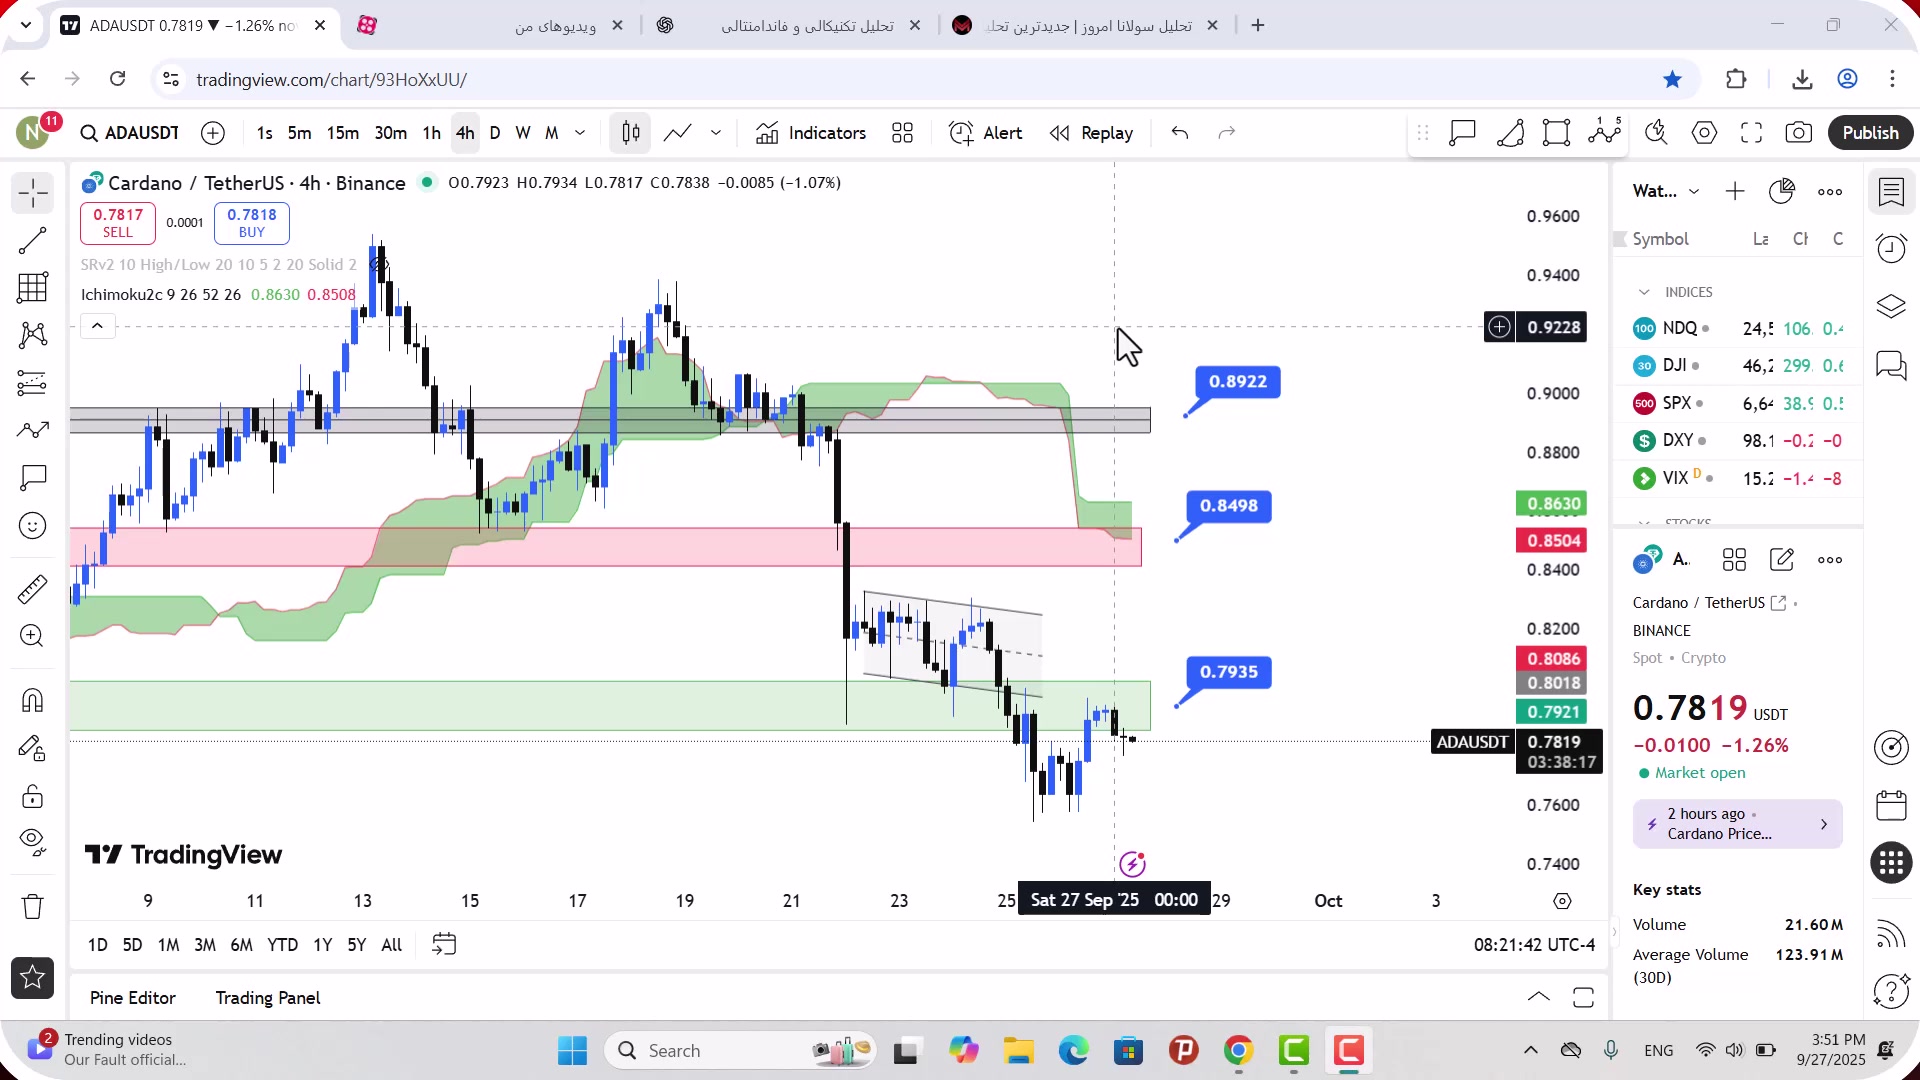1920x1080 pixels.
Task: Open the Trading Panel tab
Action: (268, 998)
